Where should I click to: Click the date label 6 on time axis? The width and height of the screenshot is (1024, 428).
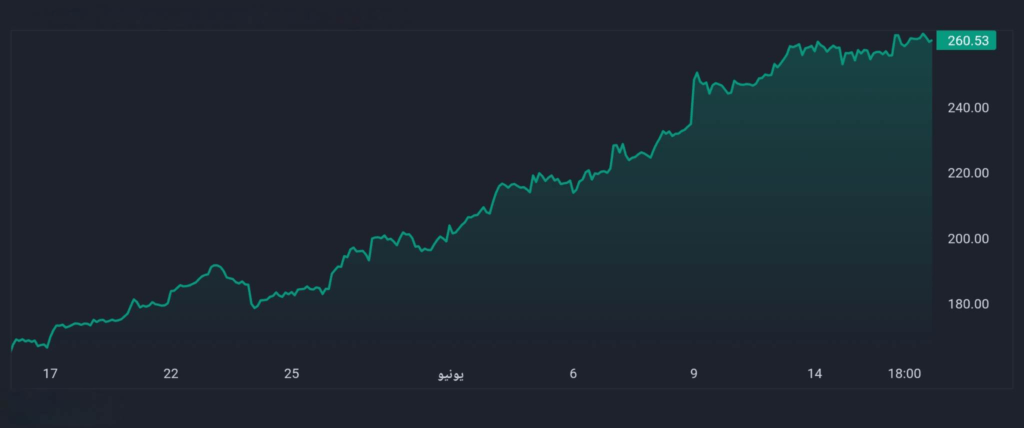click(x=573, y=374)
